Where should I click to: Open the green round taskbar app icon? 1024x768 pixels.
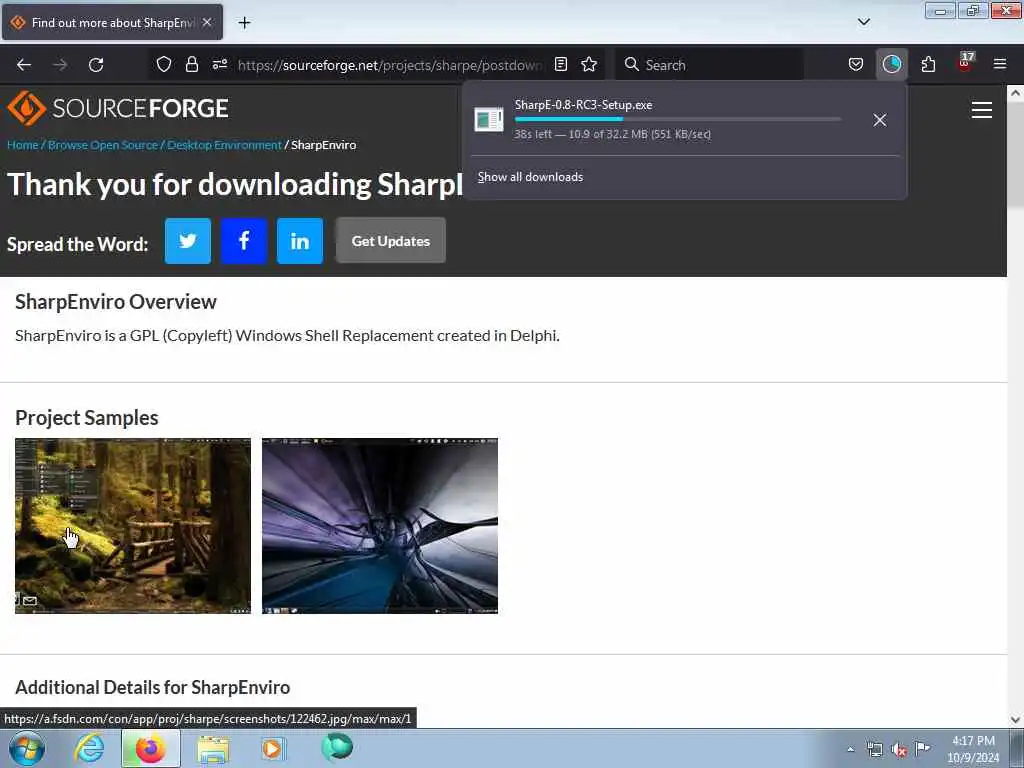(x=337, y=747)
